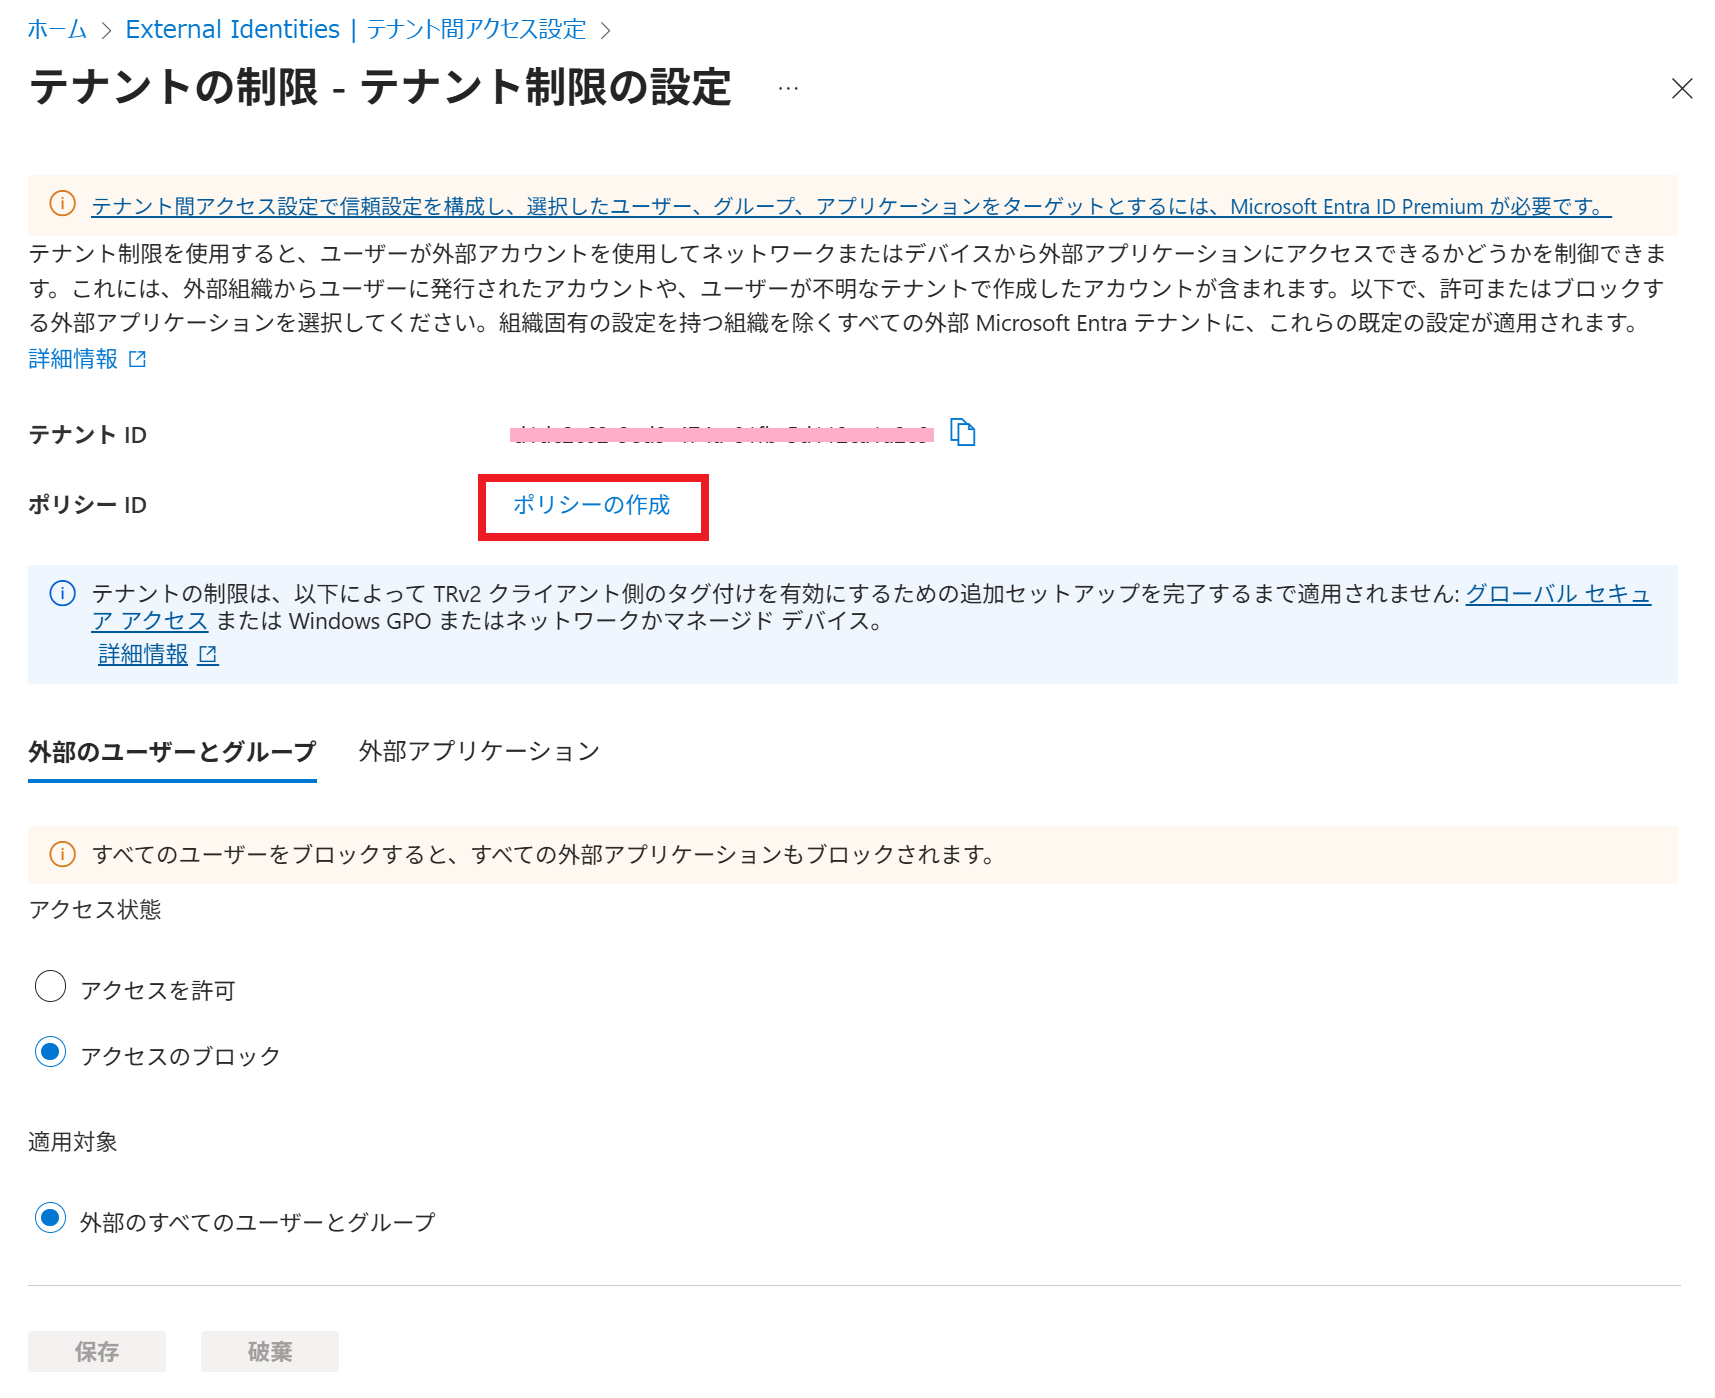Open the 外部のユーザーとグループ tab
Viewport: 1715px width, 1398px height.
click(x=171, y=750)
